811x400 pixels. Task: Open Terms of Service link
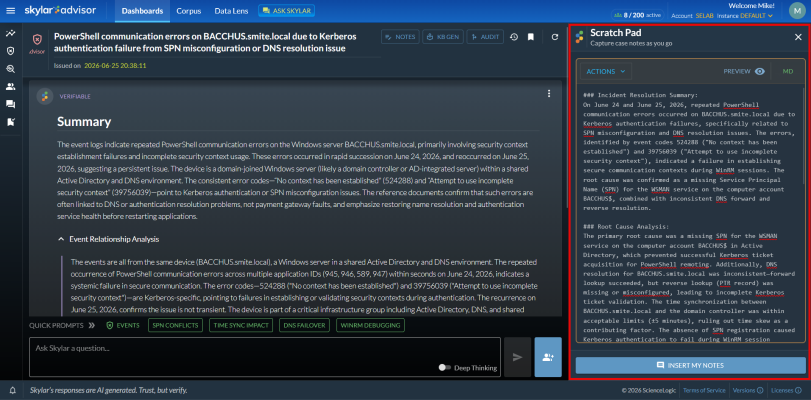point(704,390)
